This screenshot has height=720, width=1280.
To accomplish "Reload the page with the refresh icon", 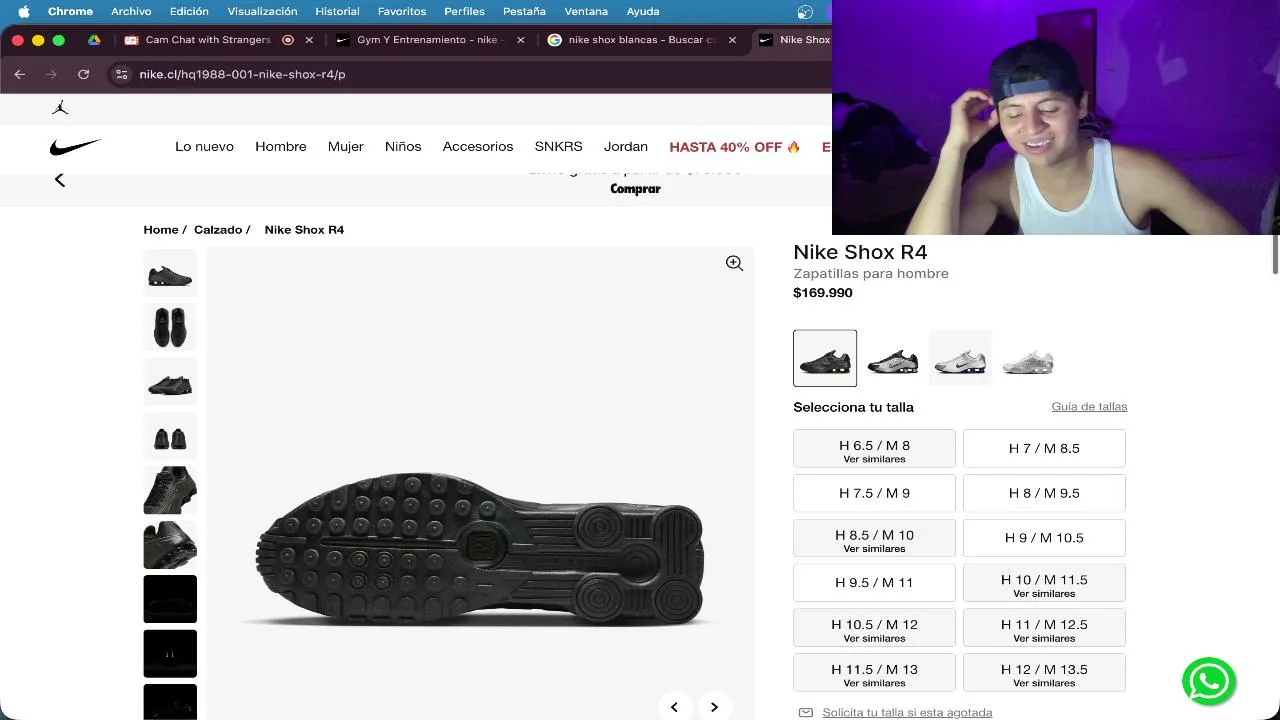I will tap(84, 74).
